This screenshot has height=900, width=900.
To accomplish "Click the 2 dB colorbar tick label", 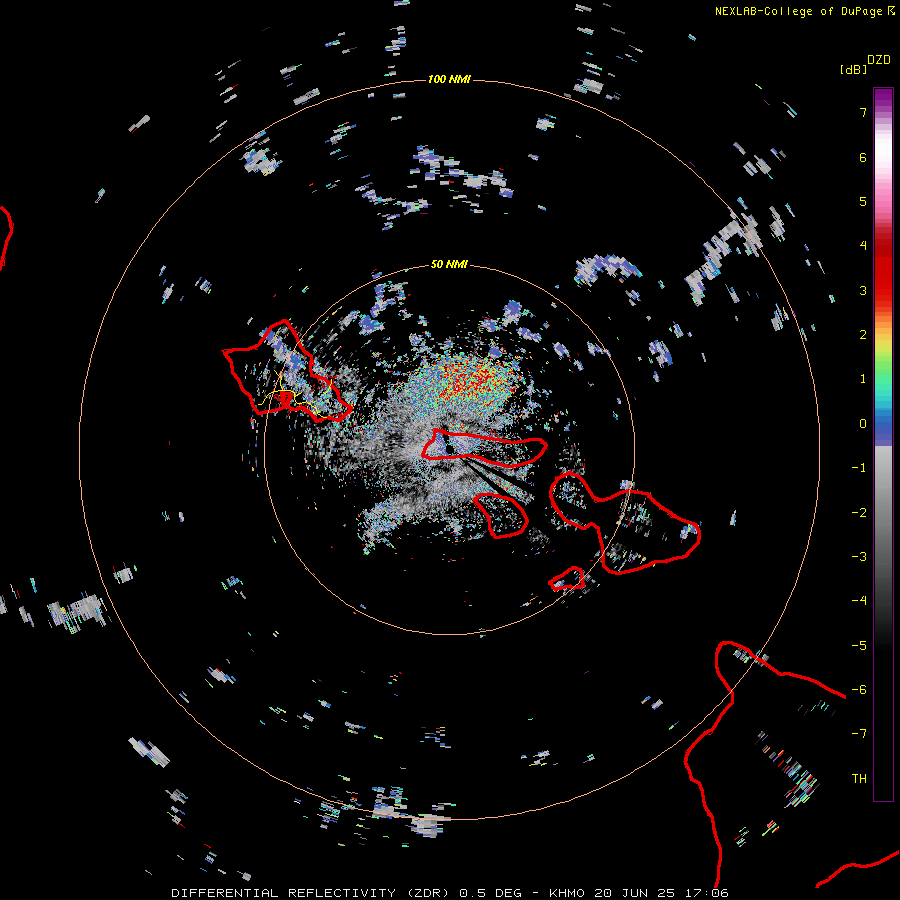I will coord(863,335).
